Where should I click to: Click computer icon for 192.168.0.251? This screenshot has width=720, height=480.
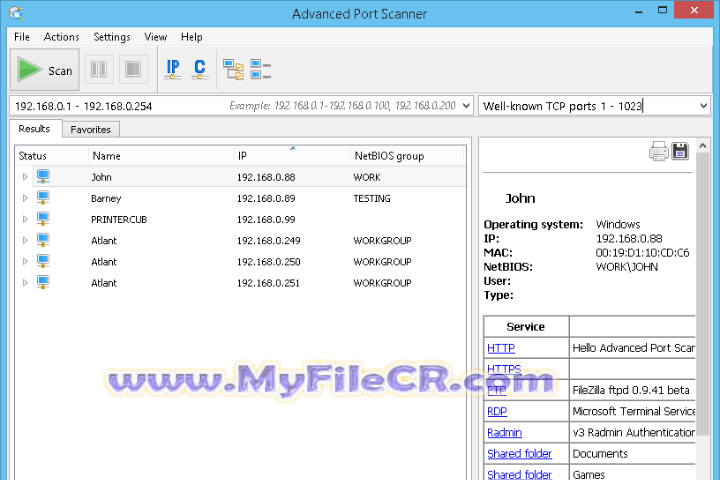point(43,282)
